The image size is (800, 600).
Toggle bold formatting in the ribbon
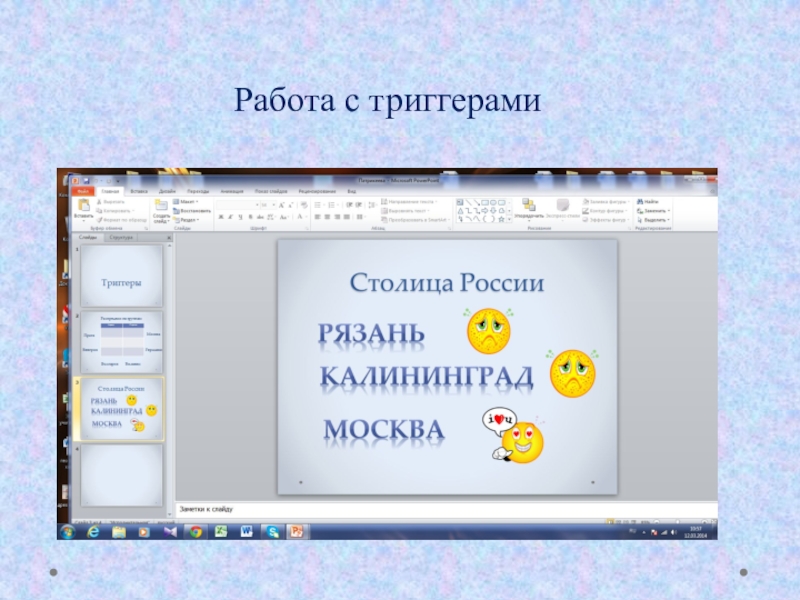220,216
